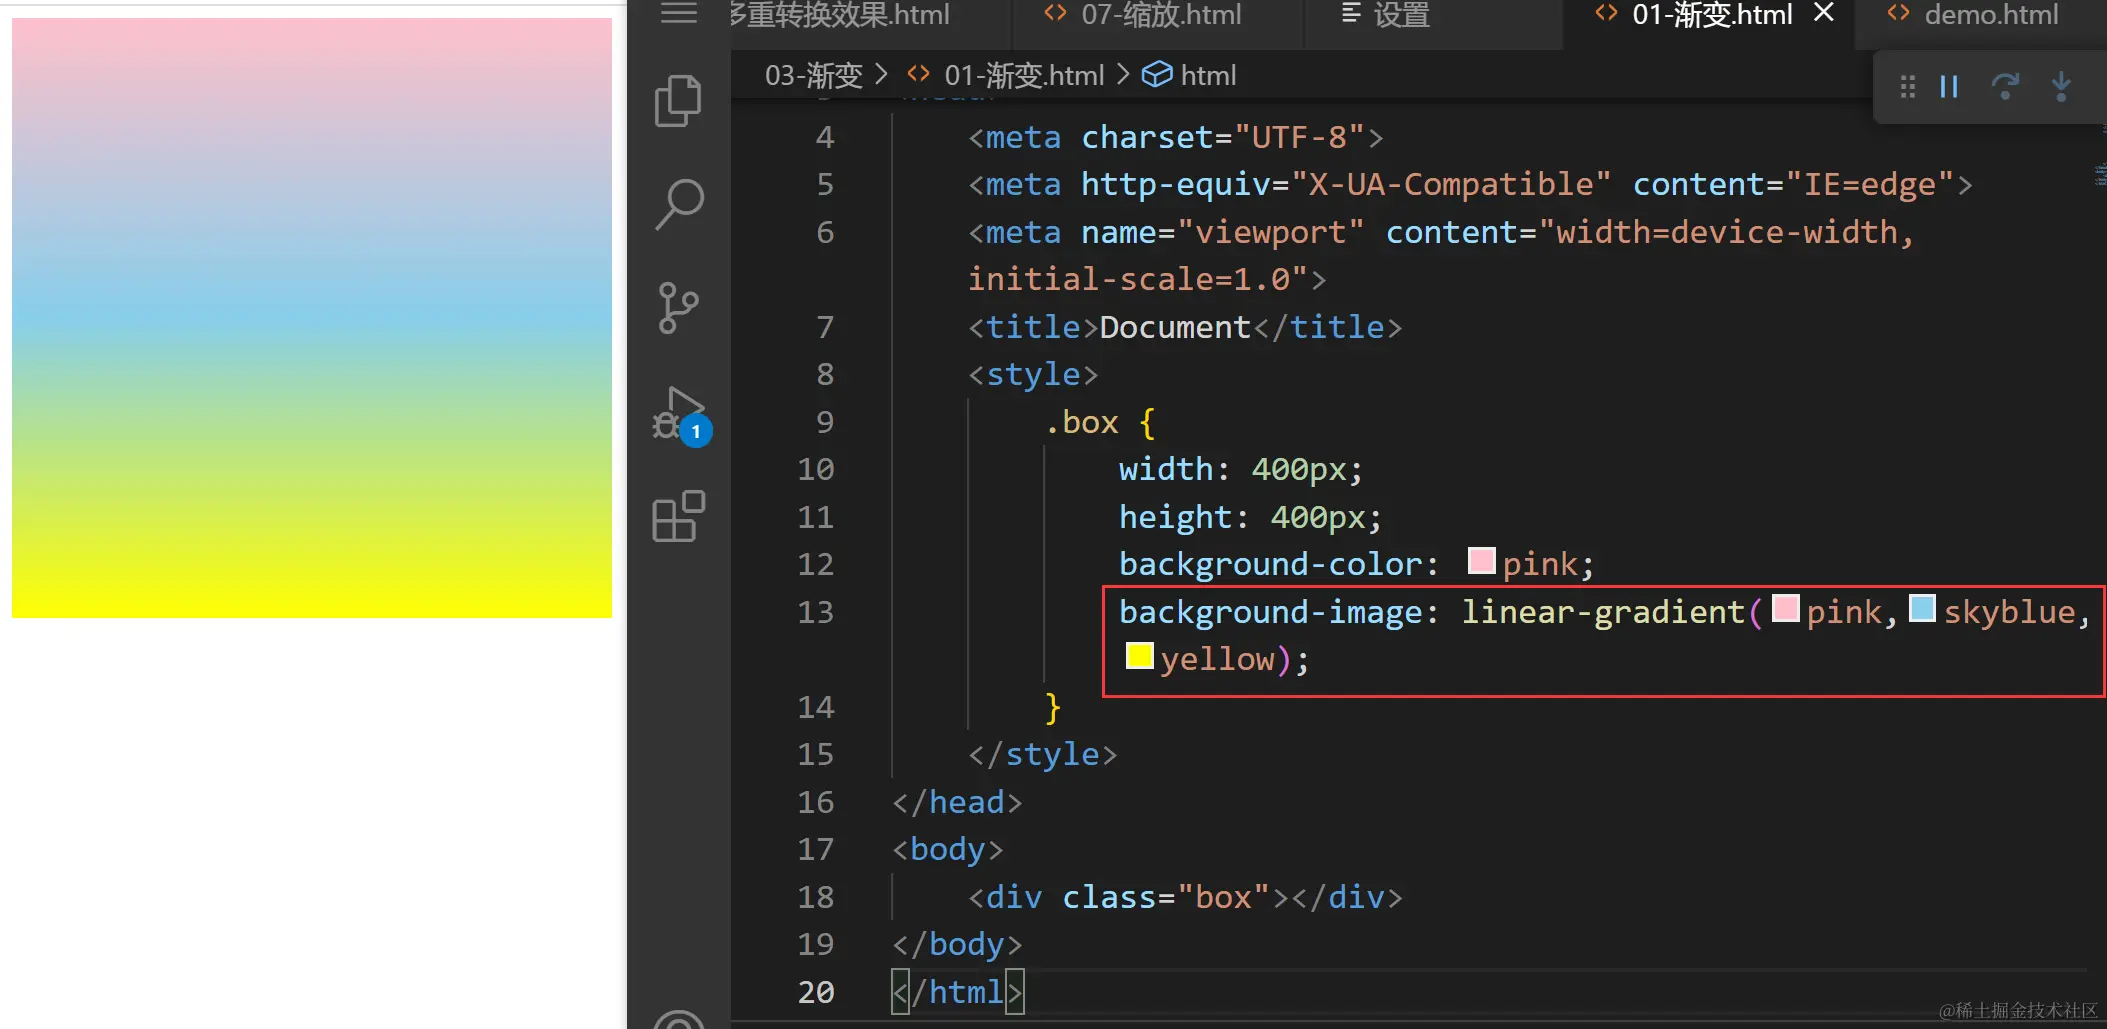Image resolution: width=2107 pixels, height=1029 pixels.
Task: Click the closing "</html>" tag on line 20
Action: [x=958, y=992]
